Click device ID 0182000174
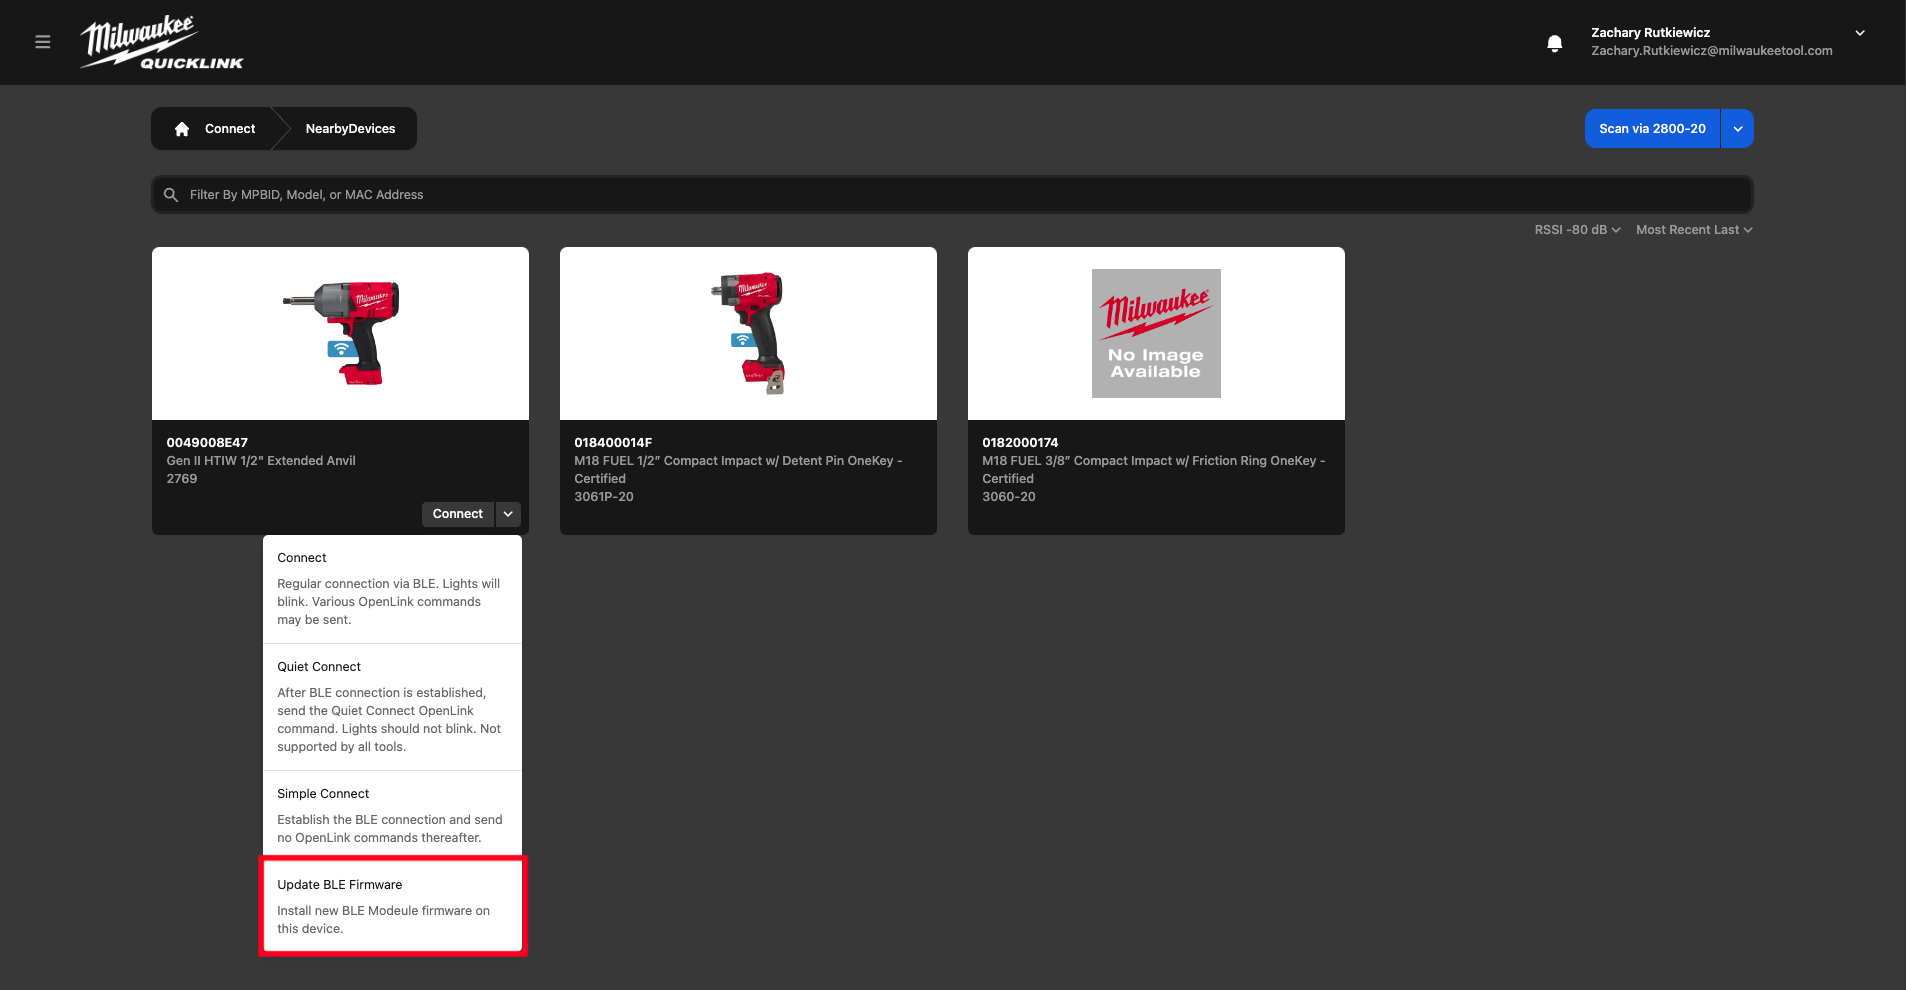1906x990 pixels. 1020,443
